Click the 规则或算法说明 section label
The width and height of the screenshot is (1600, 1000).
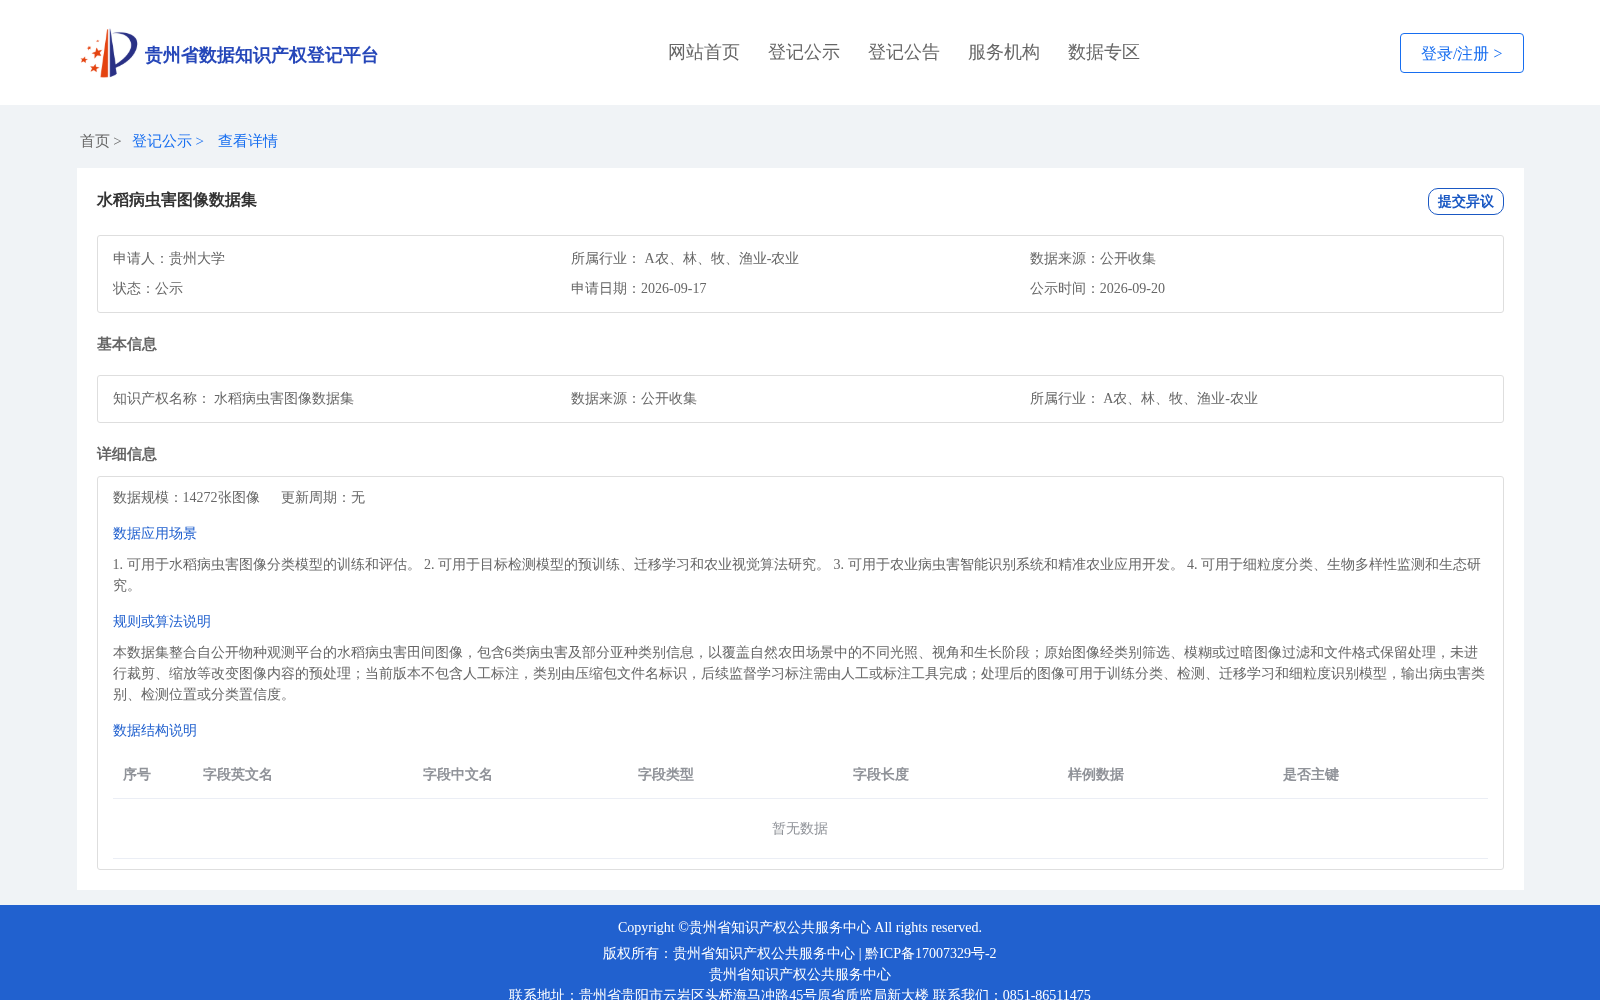pyautogui.click(x=162, y=622)
